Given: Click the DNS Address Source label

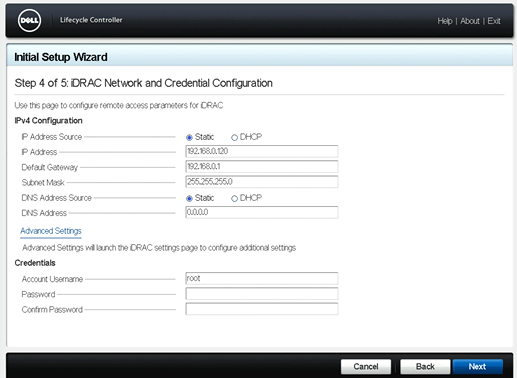Looking at the screenshot, I should coord(56,198).
